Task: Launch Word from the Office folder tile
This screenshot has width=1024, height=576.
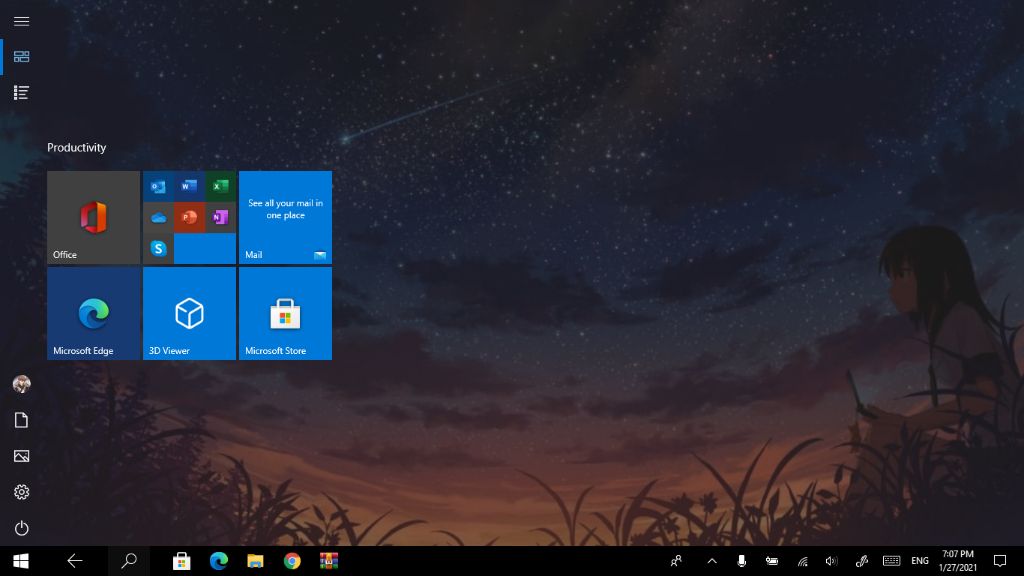Action: 189,187
